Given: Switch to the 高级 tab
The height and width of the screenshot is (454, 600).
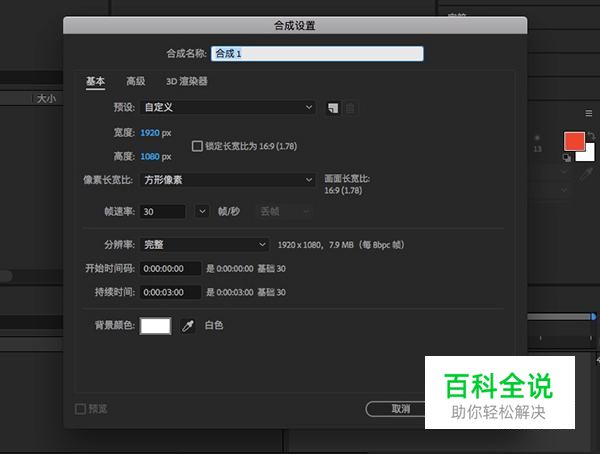Looking at the screenshot, I should pos(136,81).
